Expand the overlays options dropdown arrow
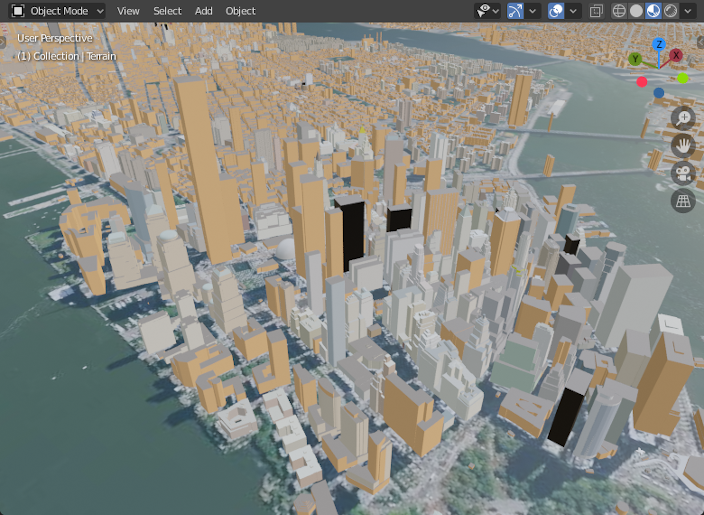 573,11
